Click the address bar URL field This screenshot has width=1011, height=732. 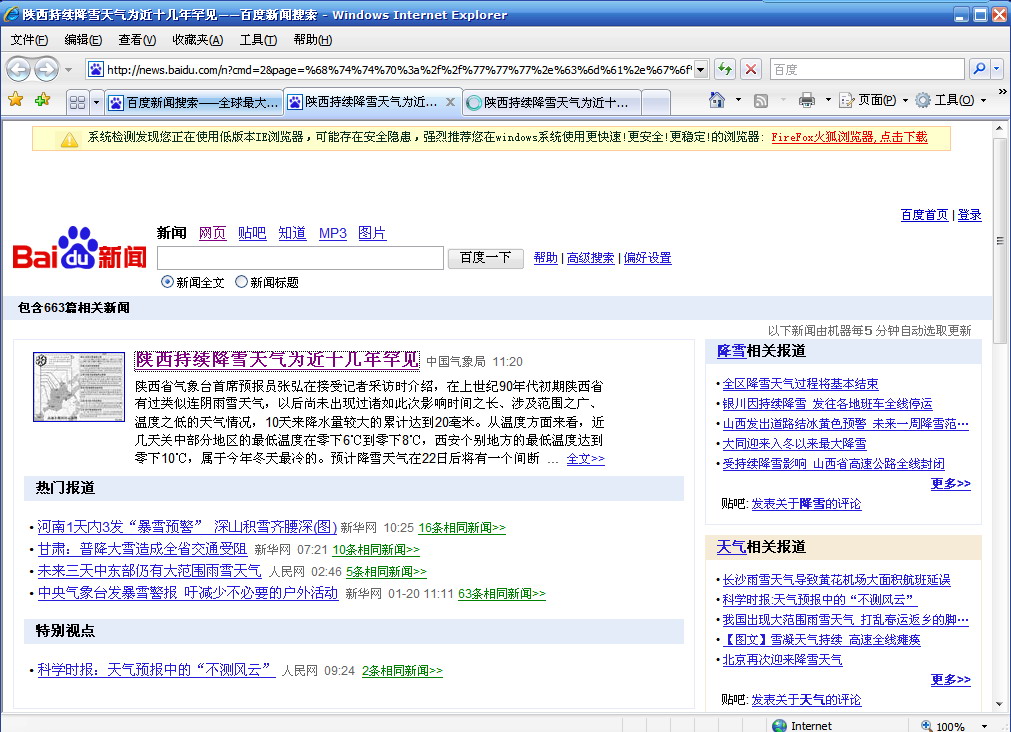399,69
